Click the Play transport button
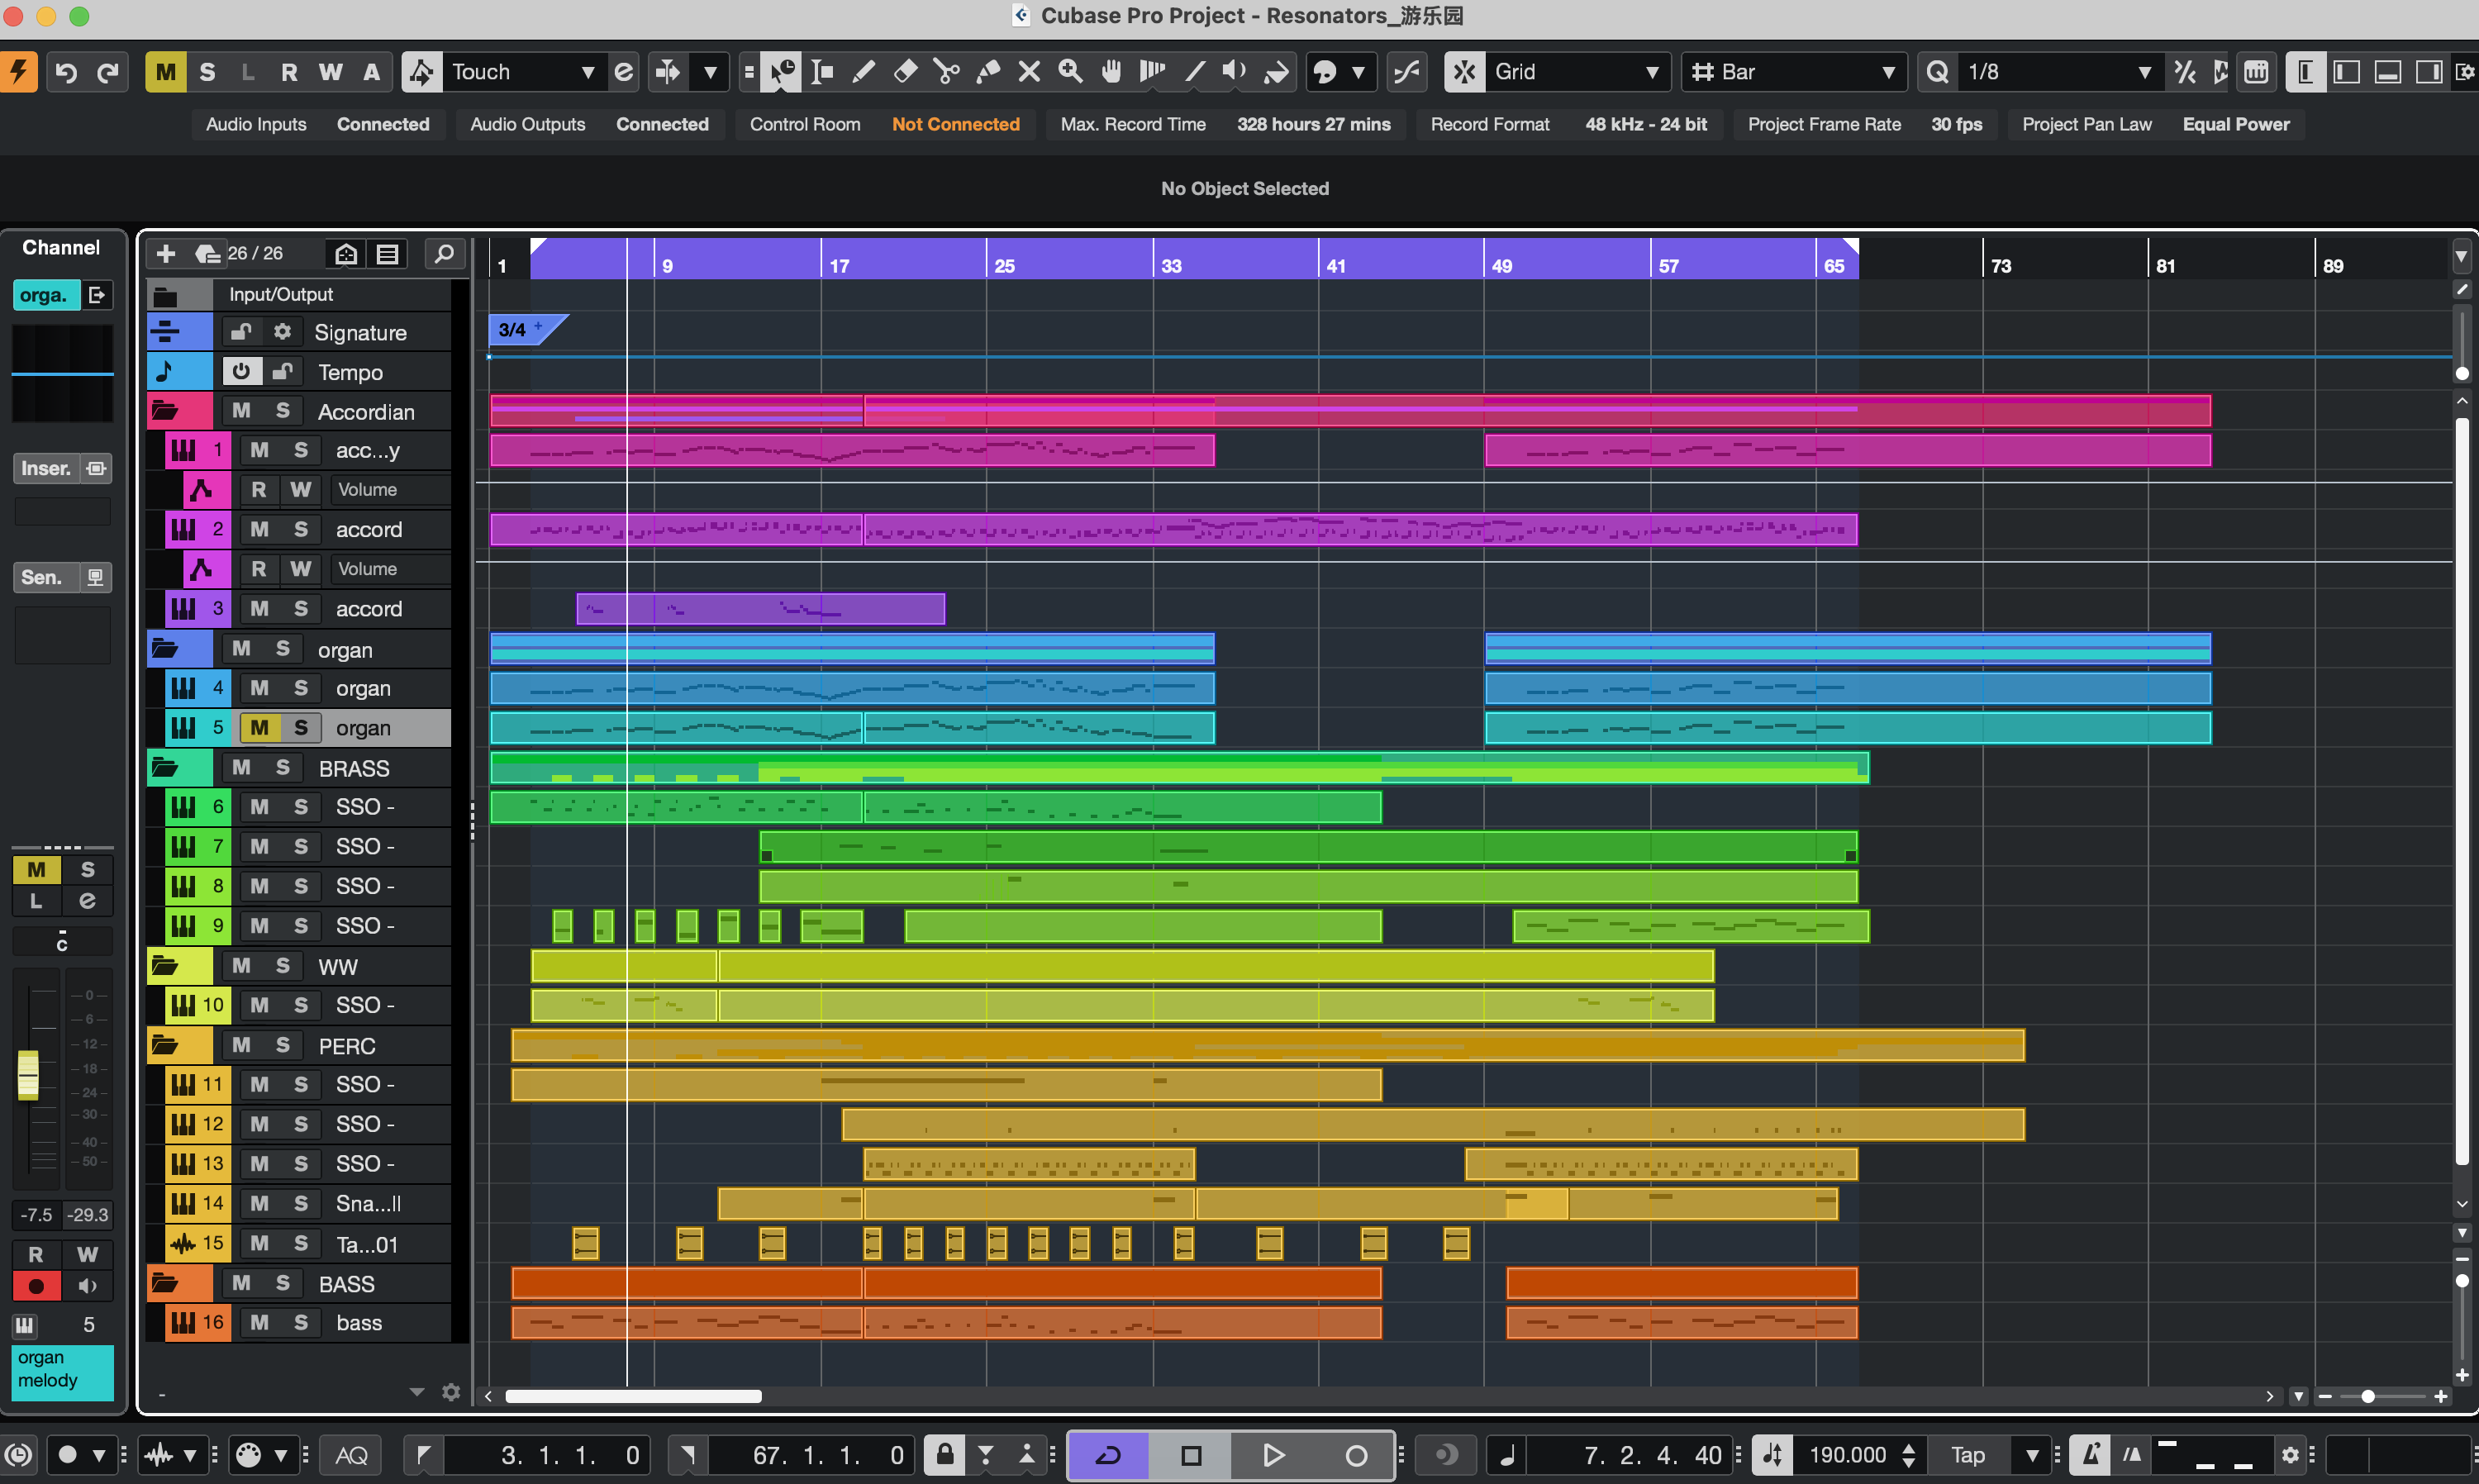This screenshot has height=1484, width=2479. 1273,1455
